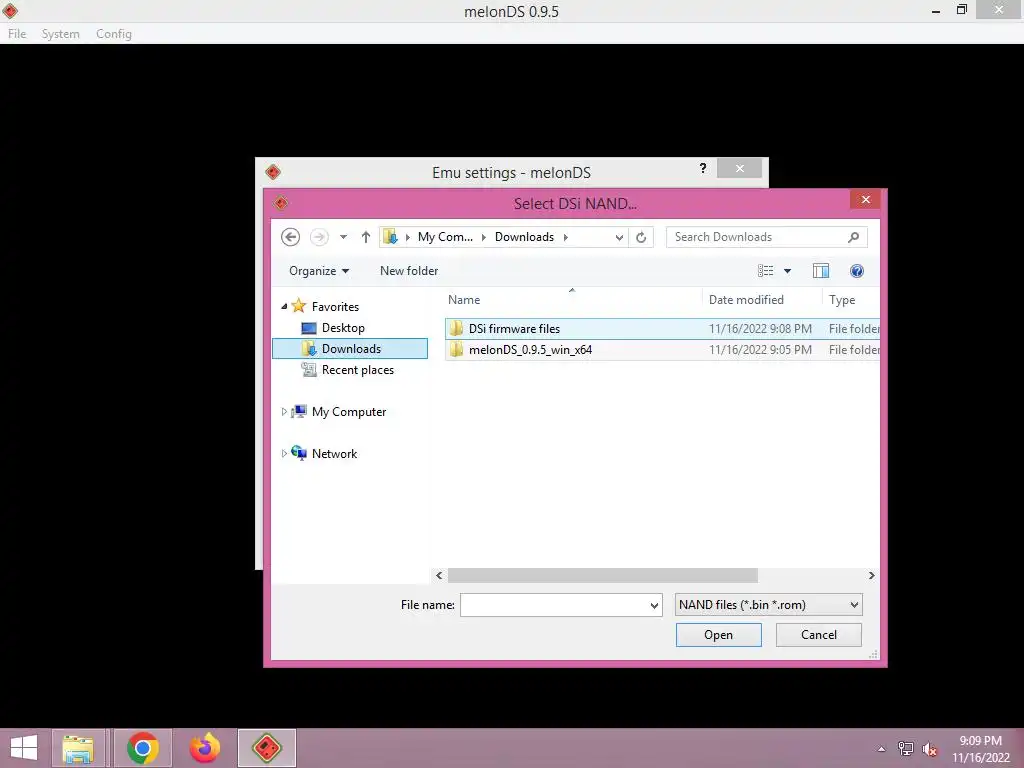Launch Chrome from the taskbar
This screenshot has height=768, width=1024.
pos(143,748)
